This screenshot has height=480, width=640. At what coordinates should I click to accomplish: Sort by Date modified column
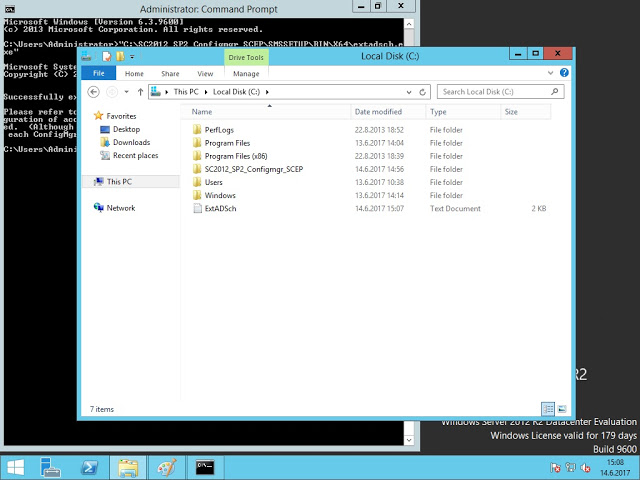tap(378, 112)
